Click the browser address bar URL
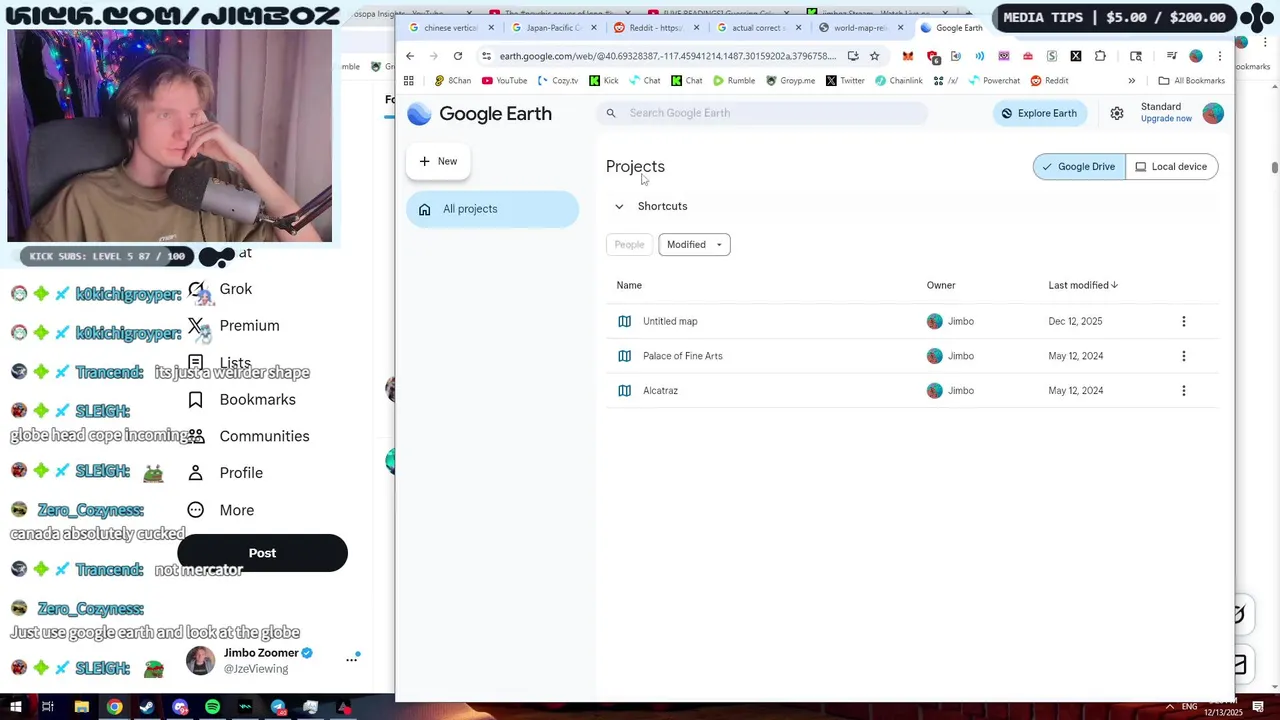This screenshot has width=1280, height=720. coord(668,56)
